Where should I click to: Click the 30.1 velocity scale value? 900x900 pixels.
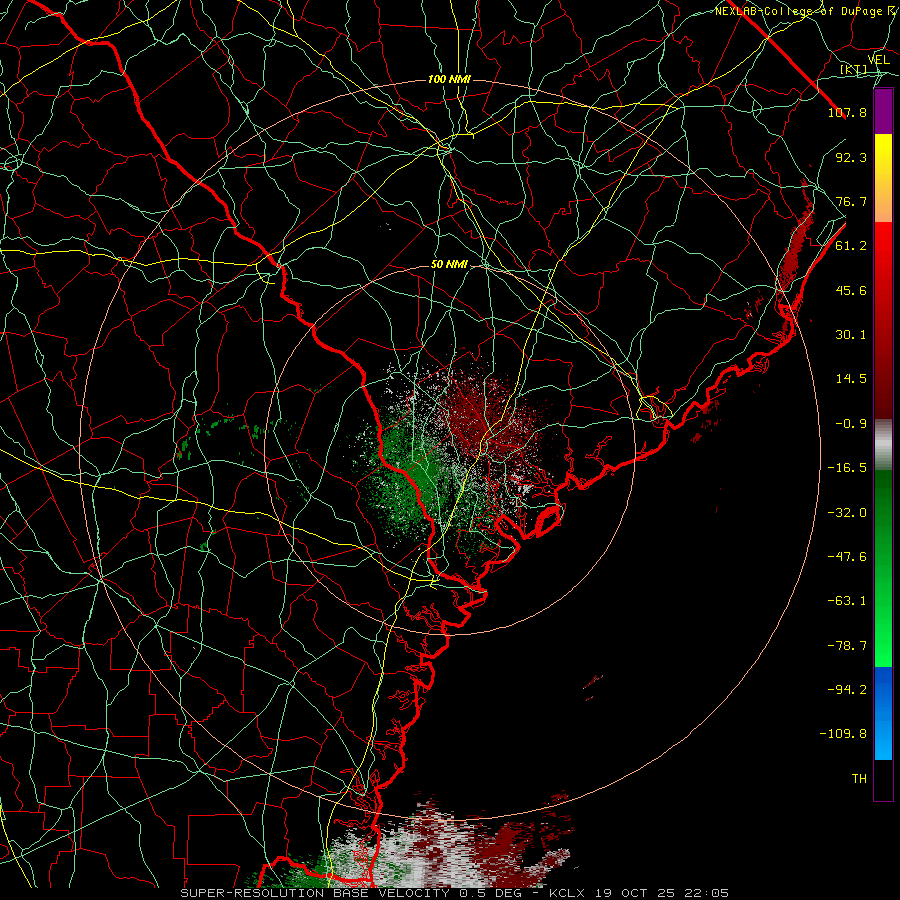click(851, 335)
